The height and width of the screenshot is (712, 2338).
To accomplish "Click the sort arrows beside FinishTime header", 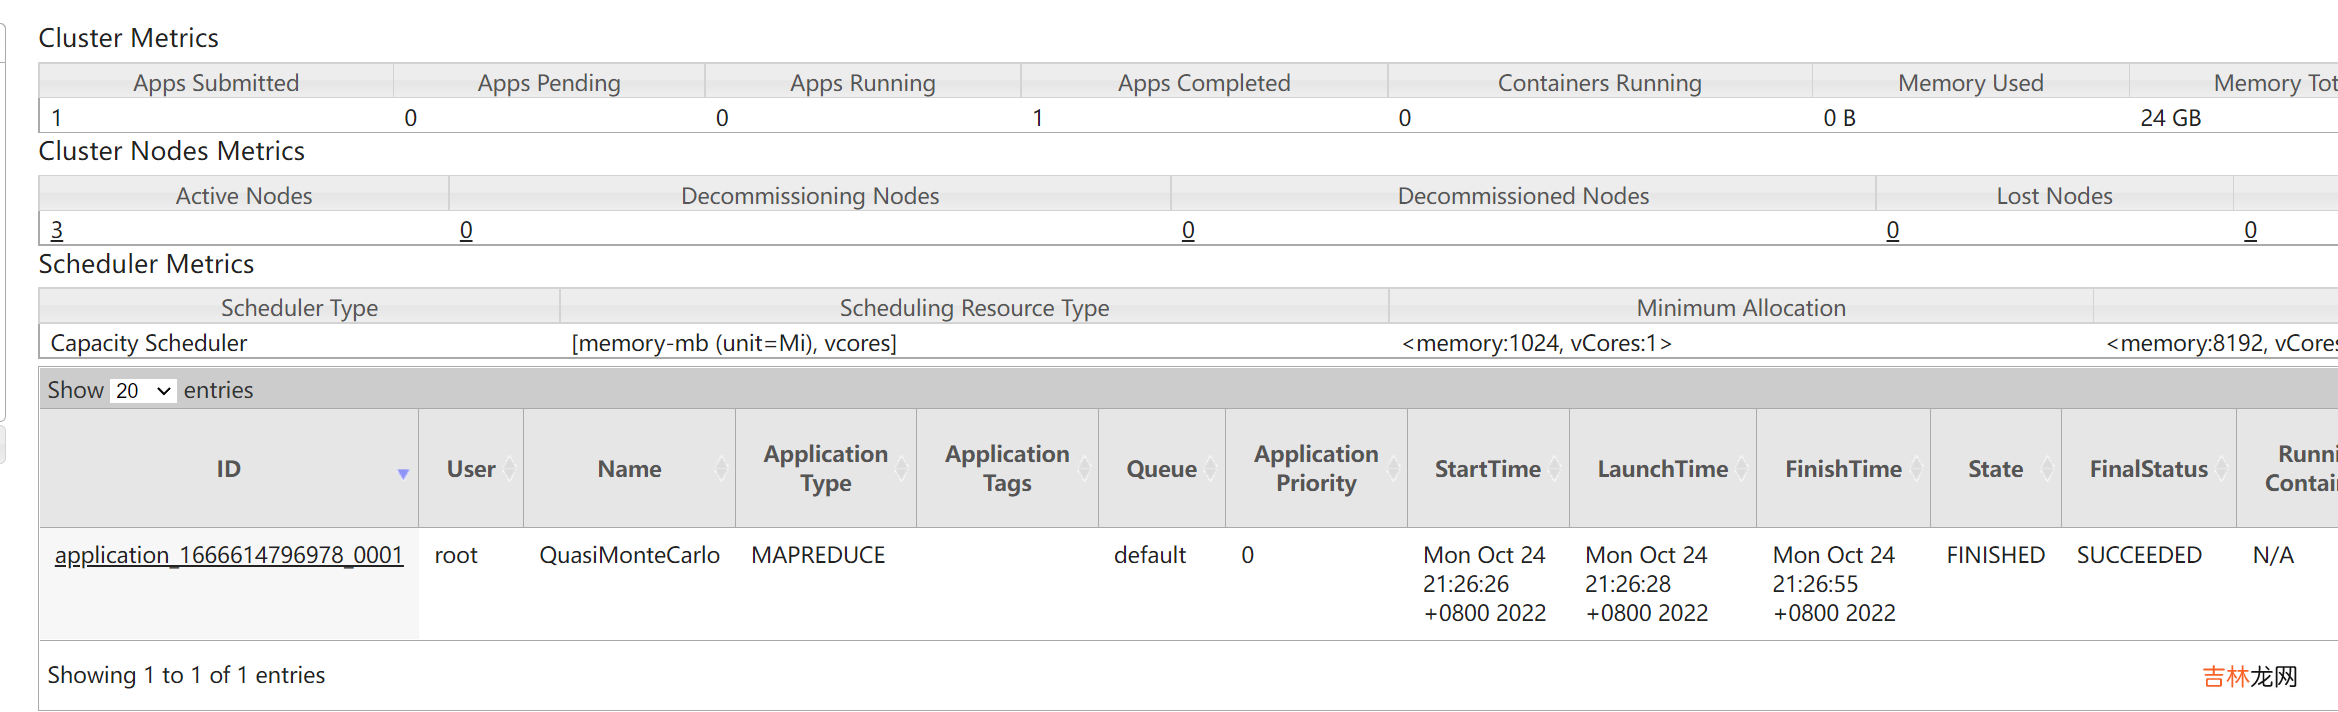I will pyautogui.click(x=1915, y=469).
